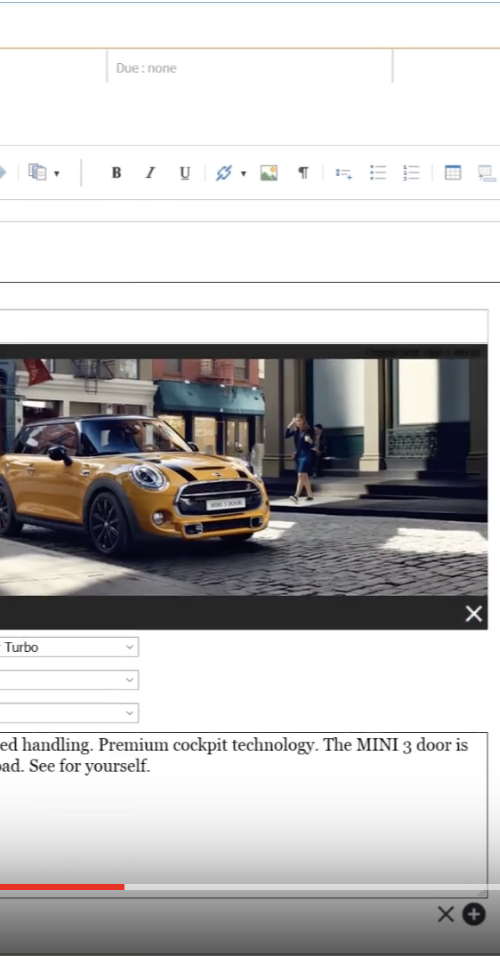Open the second dropdown below Turbo

tap(68, 679)
